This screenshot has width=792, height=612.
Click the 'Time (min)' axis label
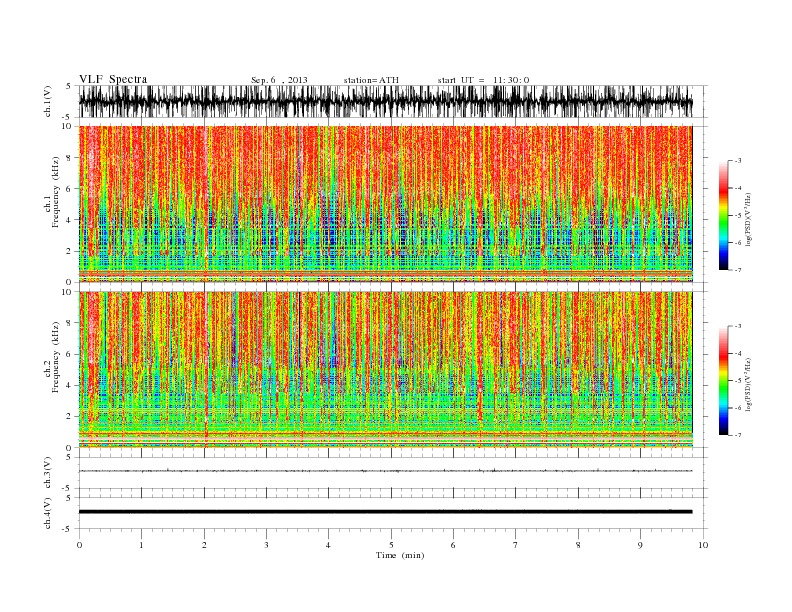(x=400, y=555)
